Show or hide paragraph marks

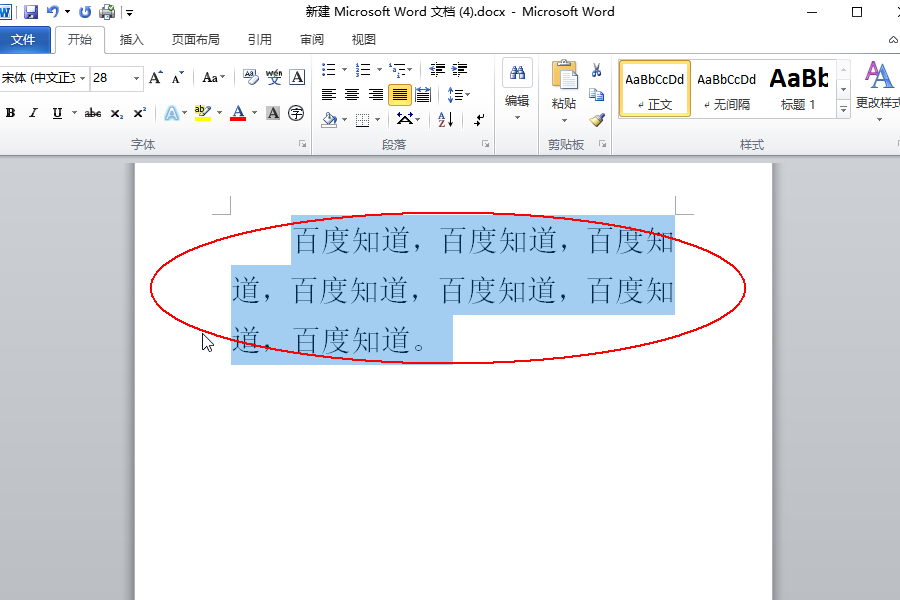479,119
